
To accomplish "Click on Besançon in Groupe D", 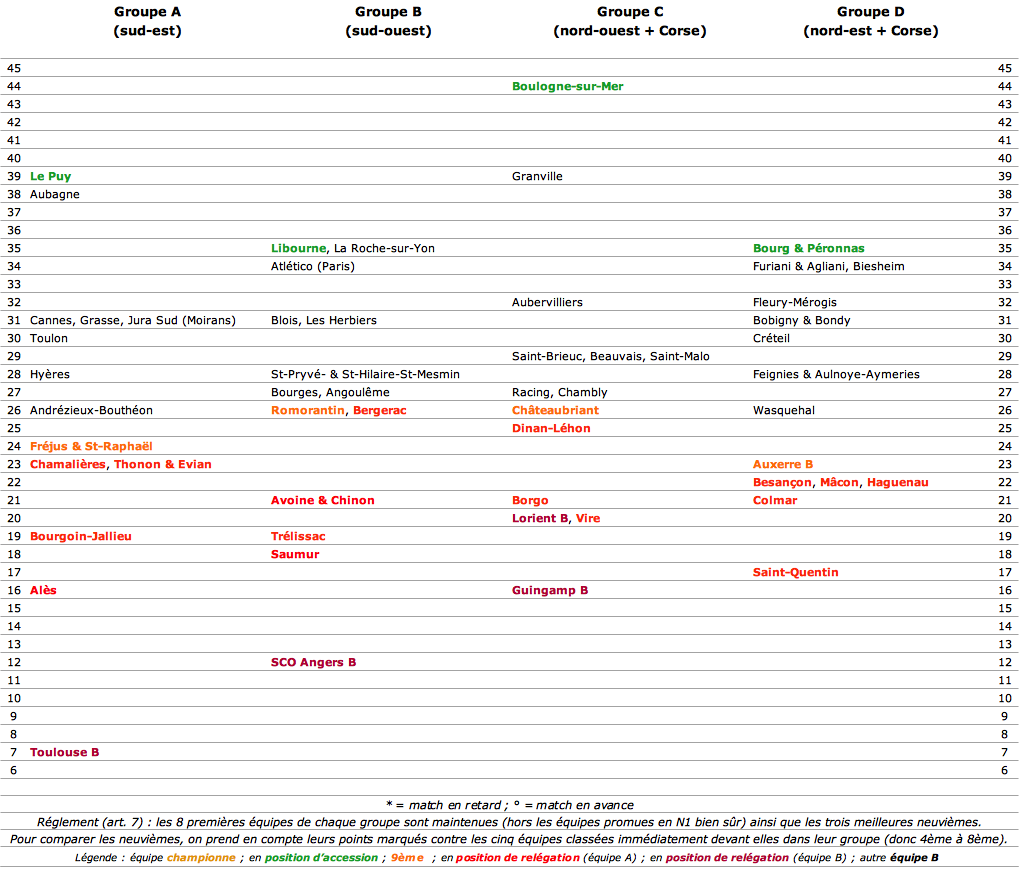I will tap(782, 483).
